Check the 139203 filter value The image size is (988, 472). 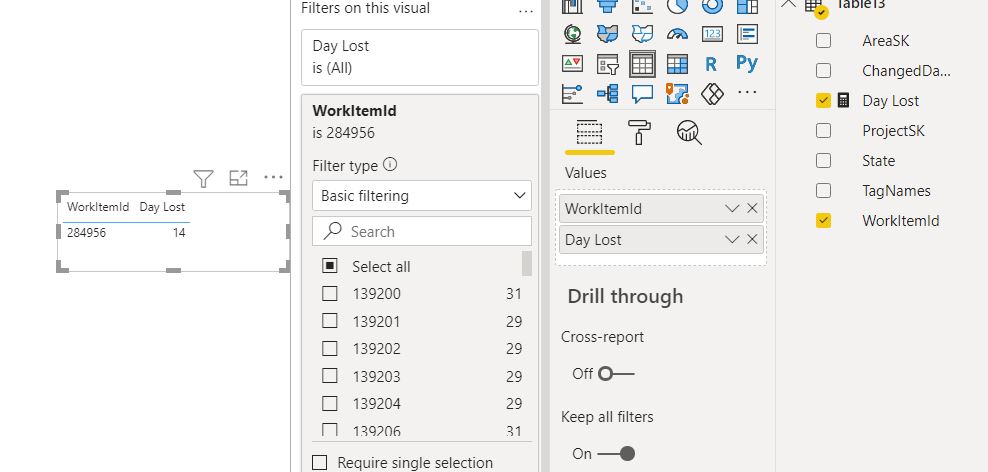[330, 376]
